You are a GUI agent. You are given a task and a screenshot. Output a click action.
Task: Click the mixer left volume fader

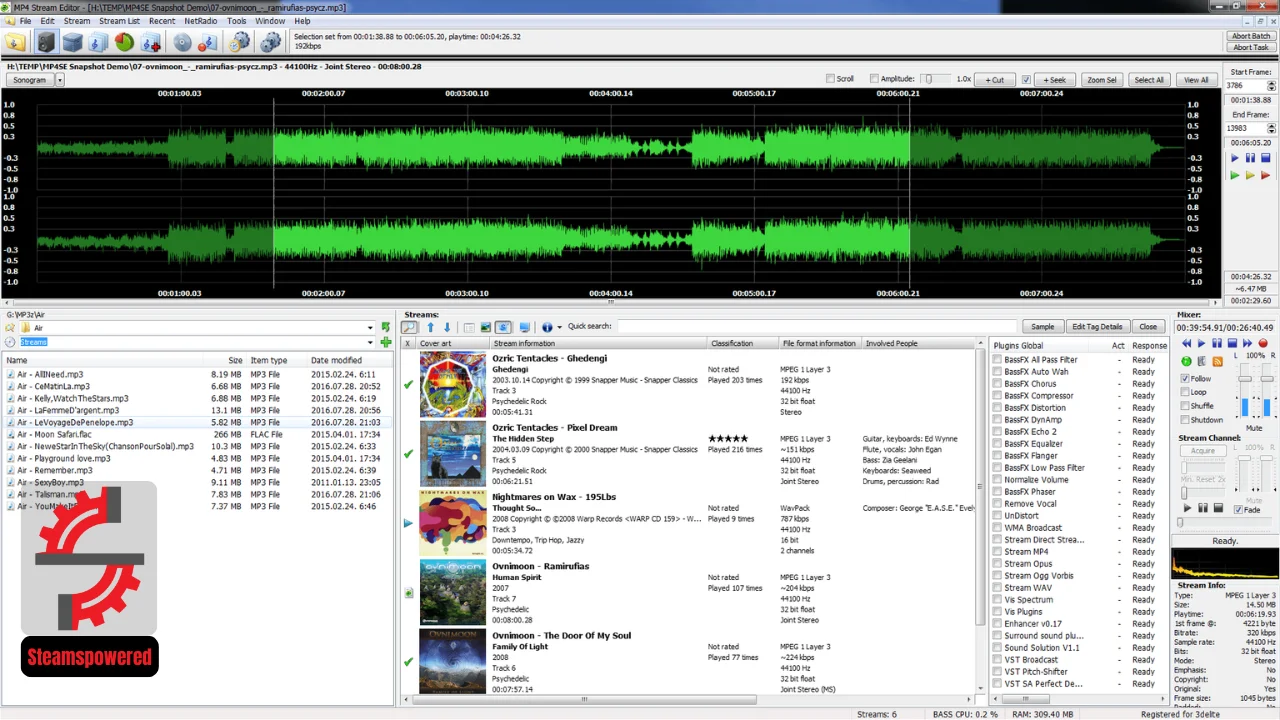[x=1244, y=379]
